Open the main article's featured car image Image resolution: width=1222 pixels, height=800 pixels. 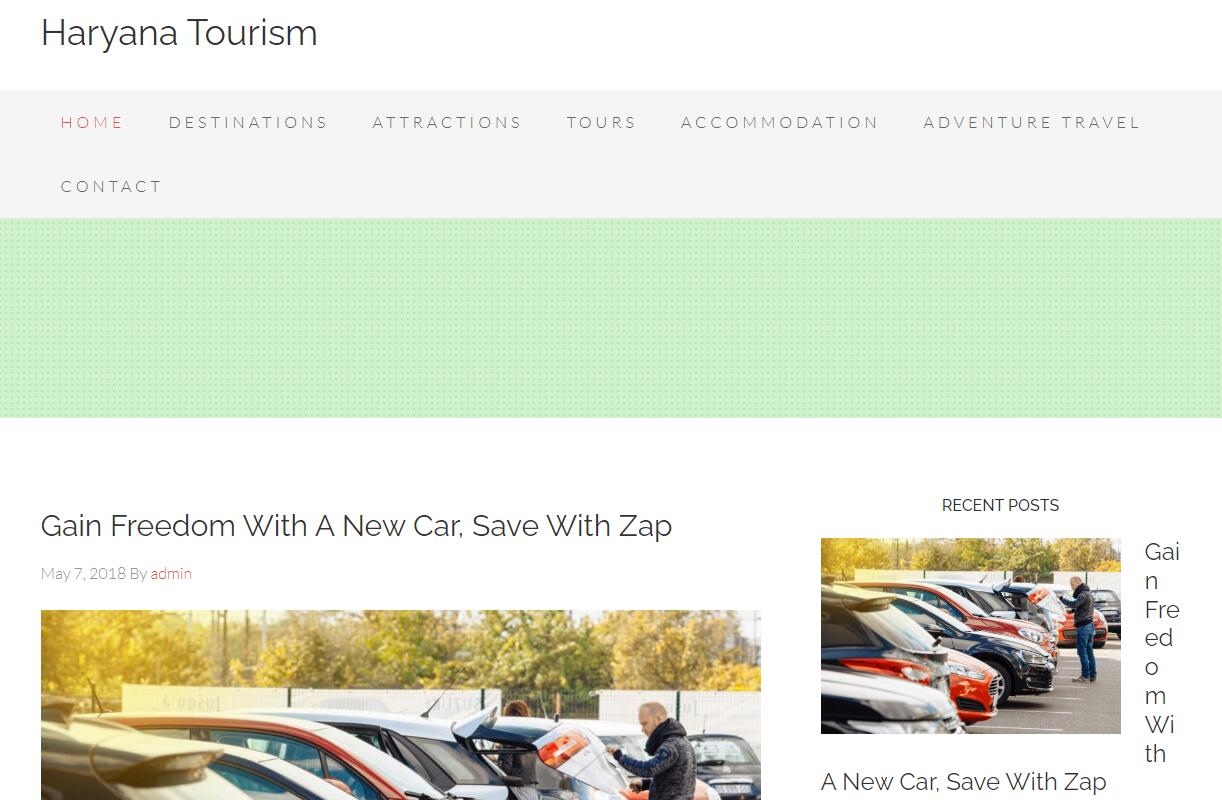point(400,705)
